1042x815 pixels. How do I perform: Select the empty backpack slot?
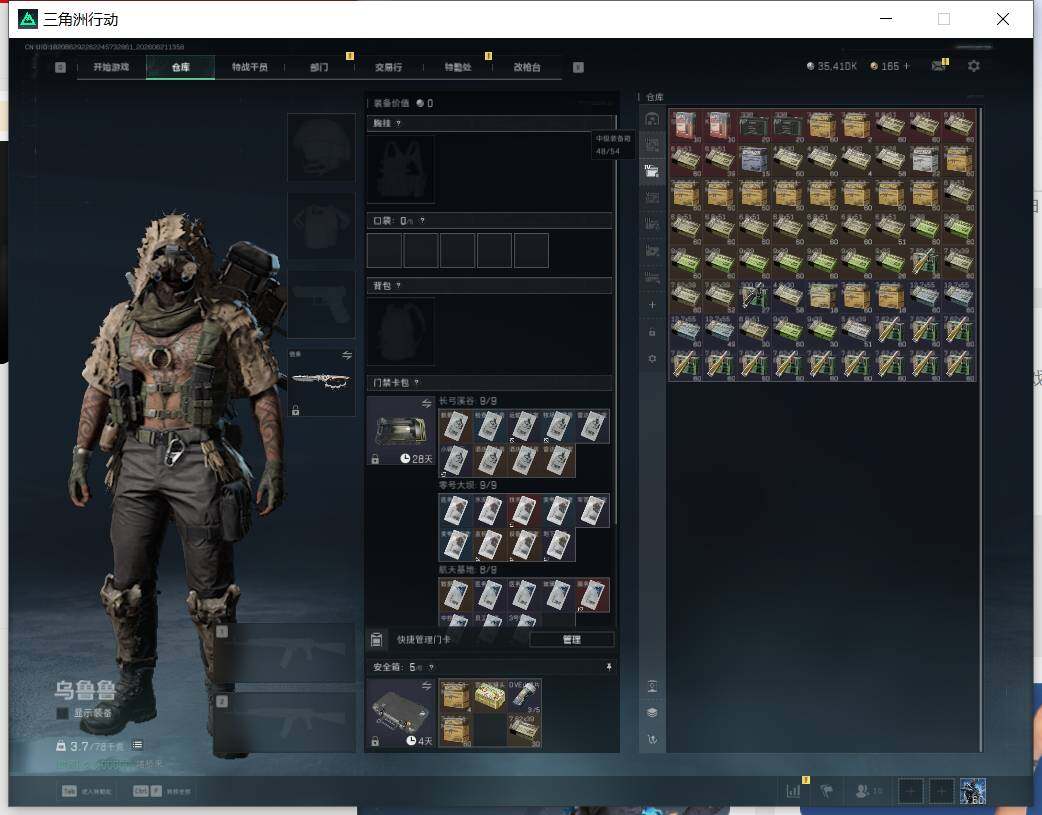[x=401, y=331]
